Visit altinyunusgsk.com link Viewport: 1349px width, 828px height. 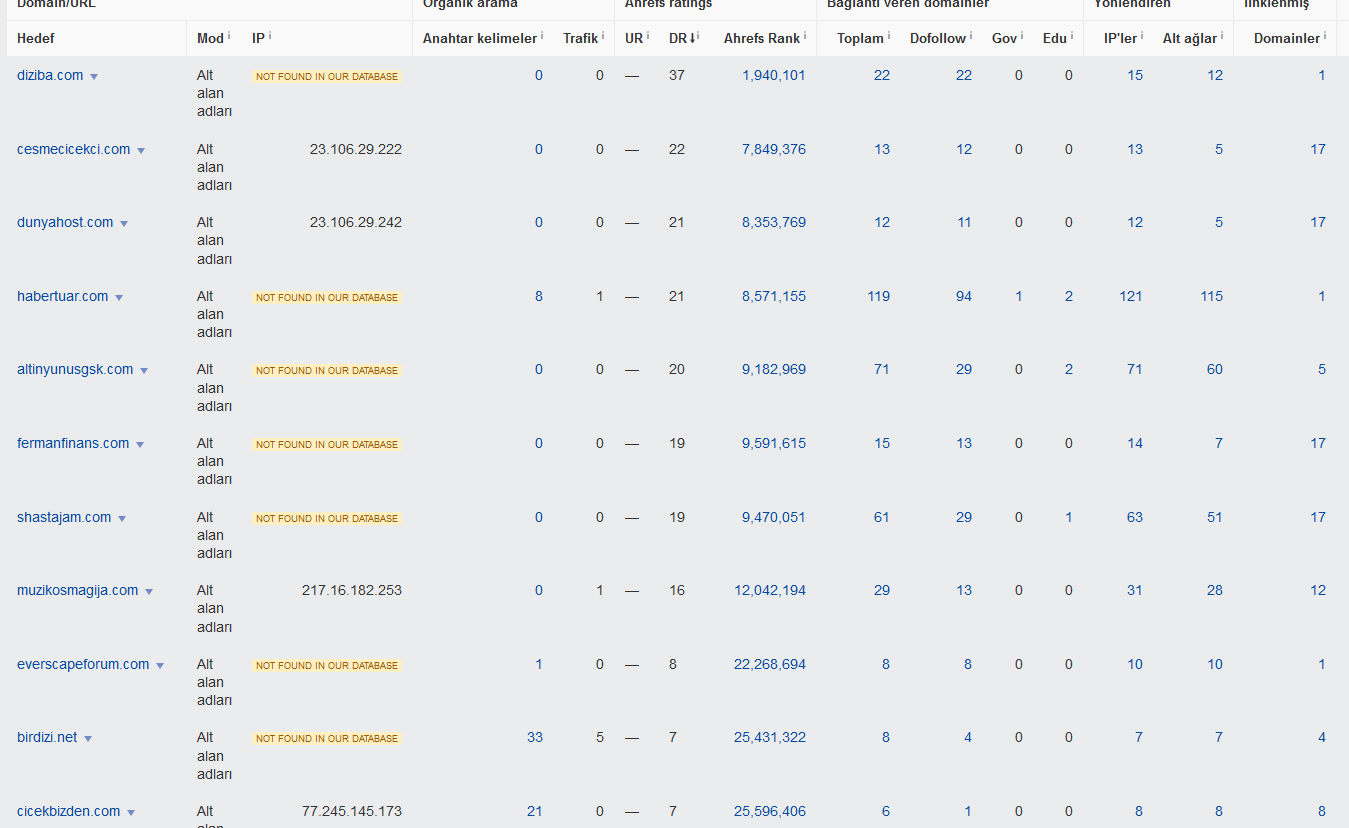(75, 369)
